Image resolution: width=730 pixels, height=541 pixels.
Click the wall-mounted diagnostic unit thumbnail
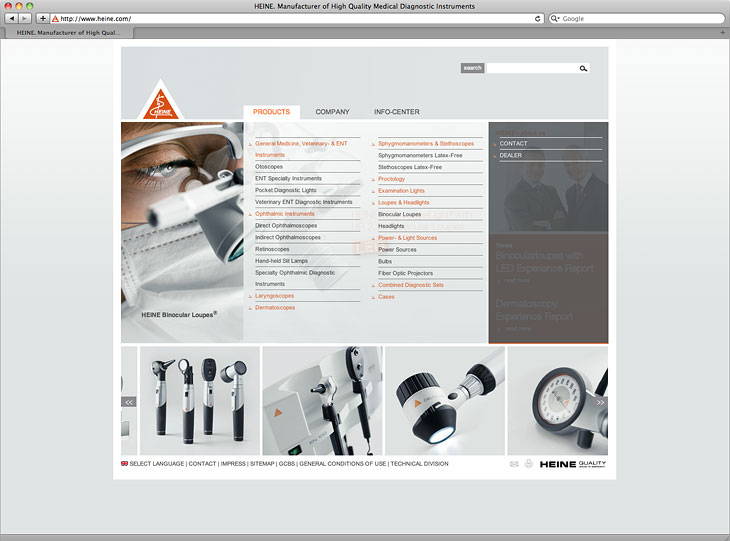pos(322,400)
